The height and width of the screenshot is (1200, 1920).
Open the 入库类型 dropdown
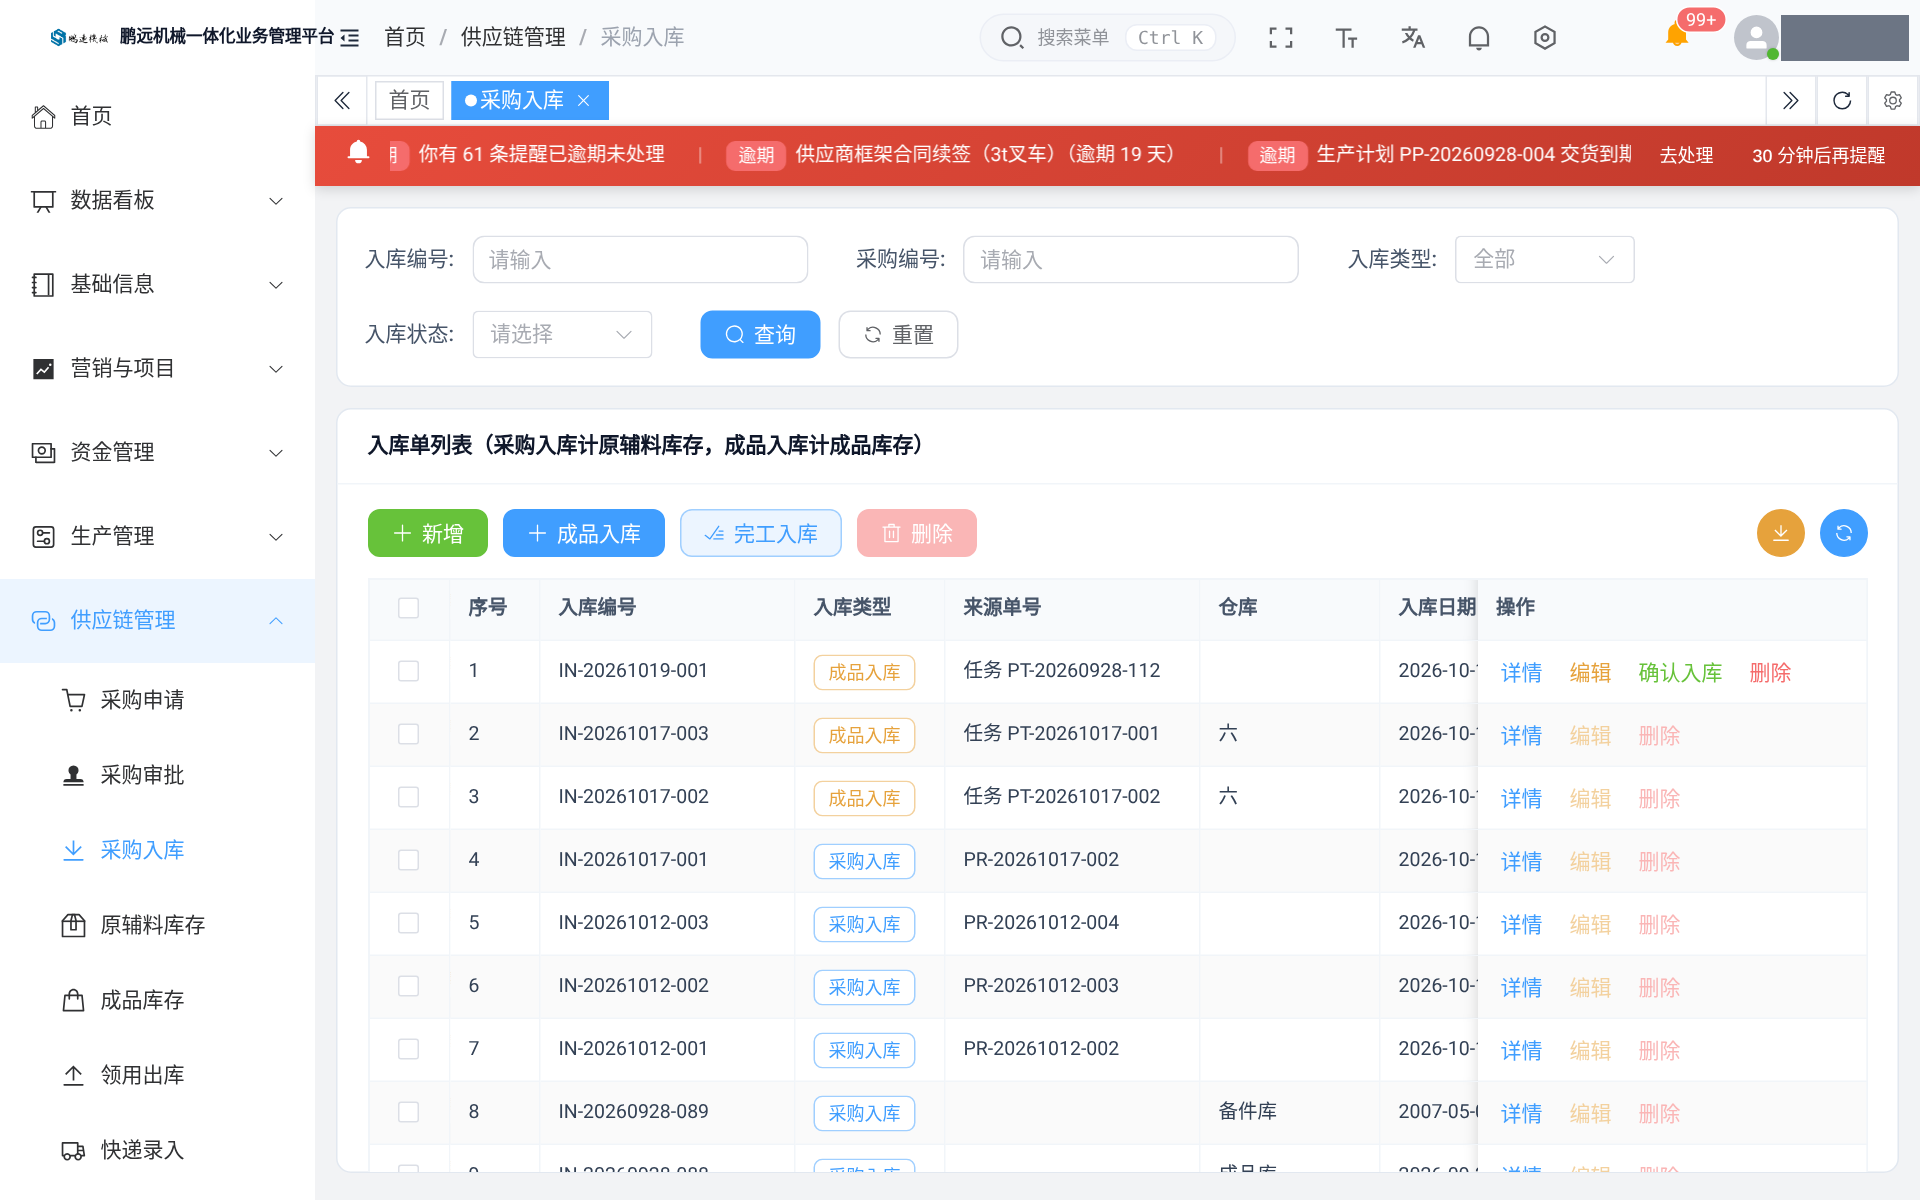pos(1544,260)
